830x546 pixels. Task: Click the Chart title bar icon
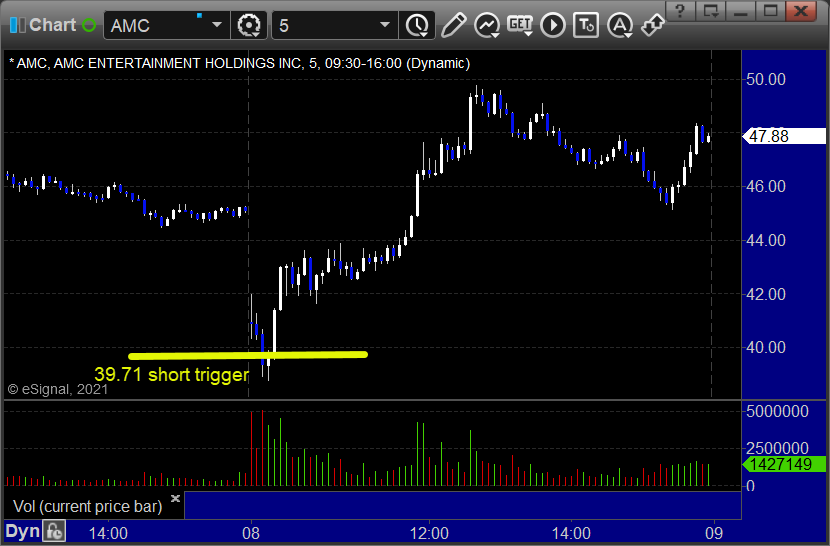tap(17, 25)
